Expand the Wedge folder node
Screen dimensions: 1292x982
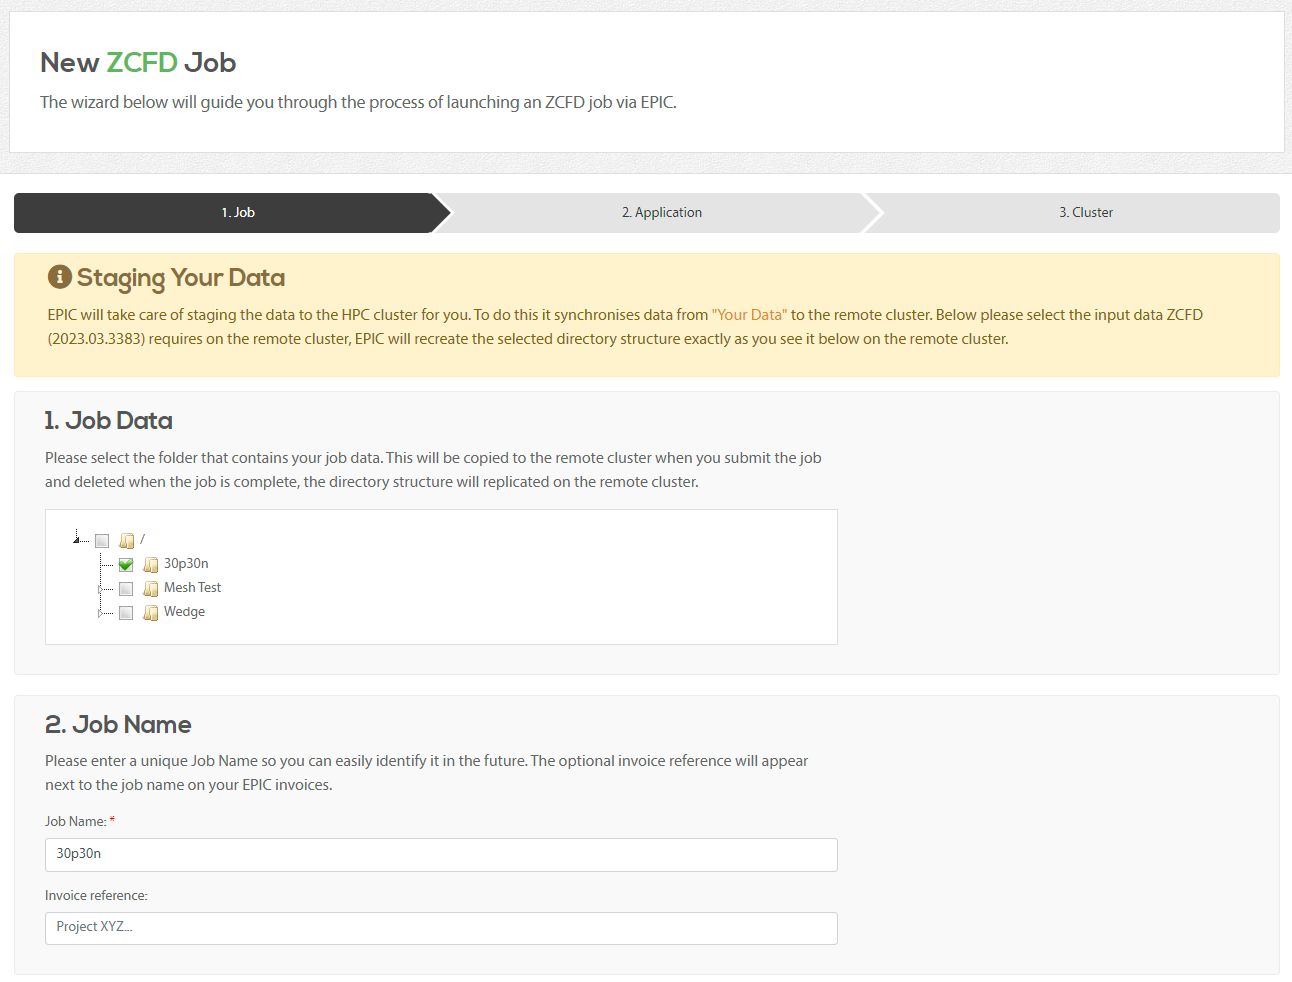100,613
